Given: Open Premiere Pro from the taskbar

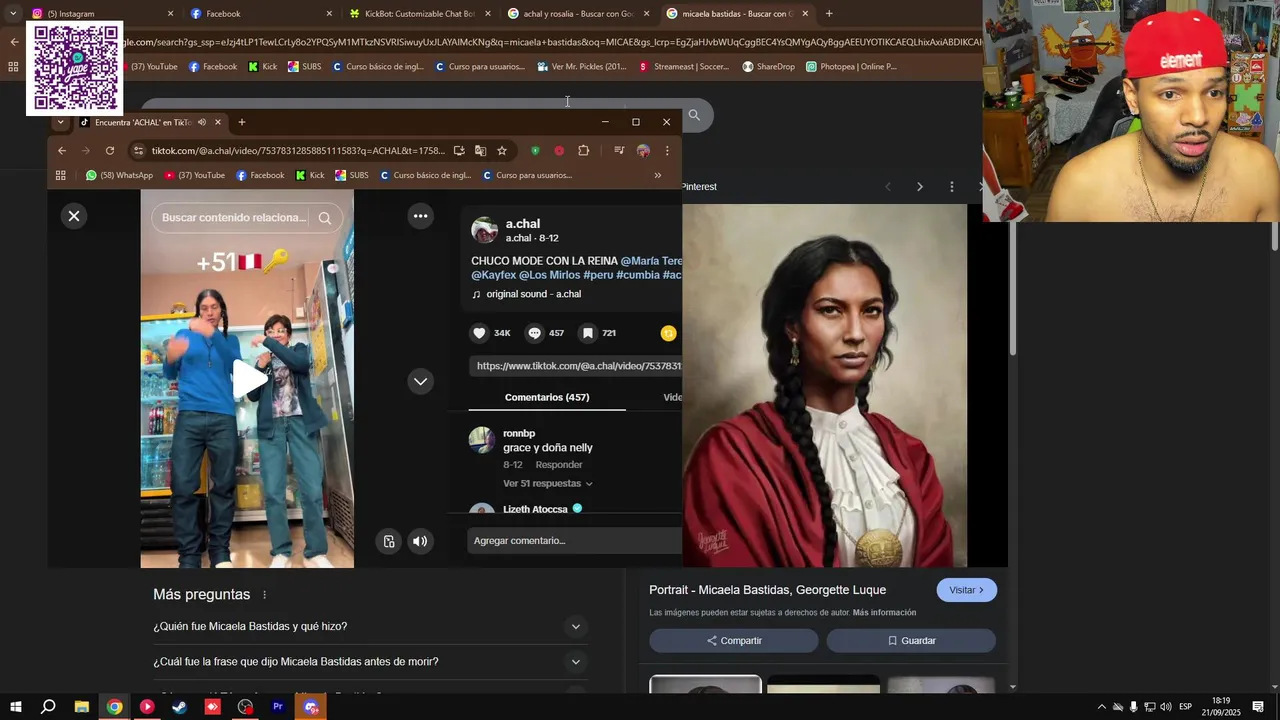Looking at the screenshot, I should [x=278, y=707].
